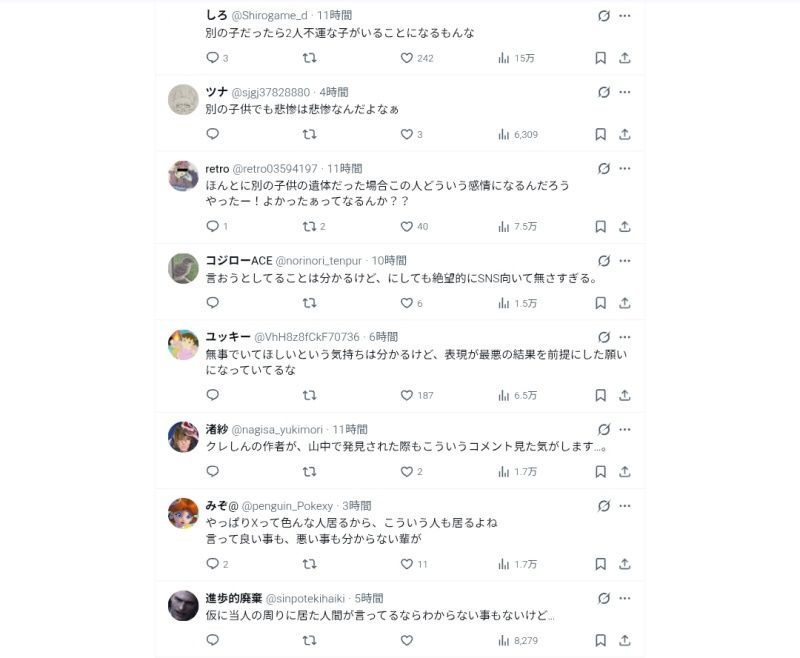This screenshot has width=800, height=658.
Task: Reply to 渚紗's post
Action: [x=212, y=471]
